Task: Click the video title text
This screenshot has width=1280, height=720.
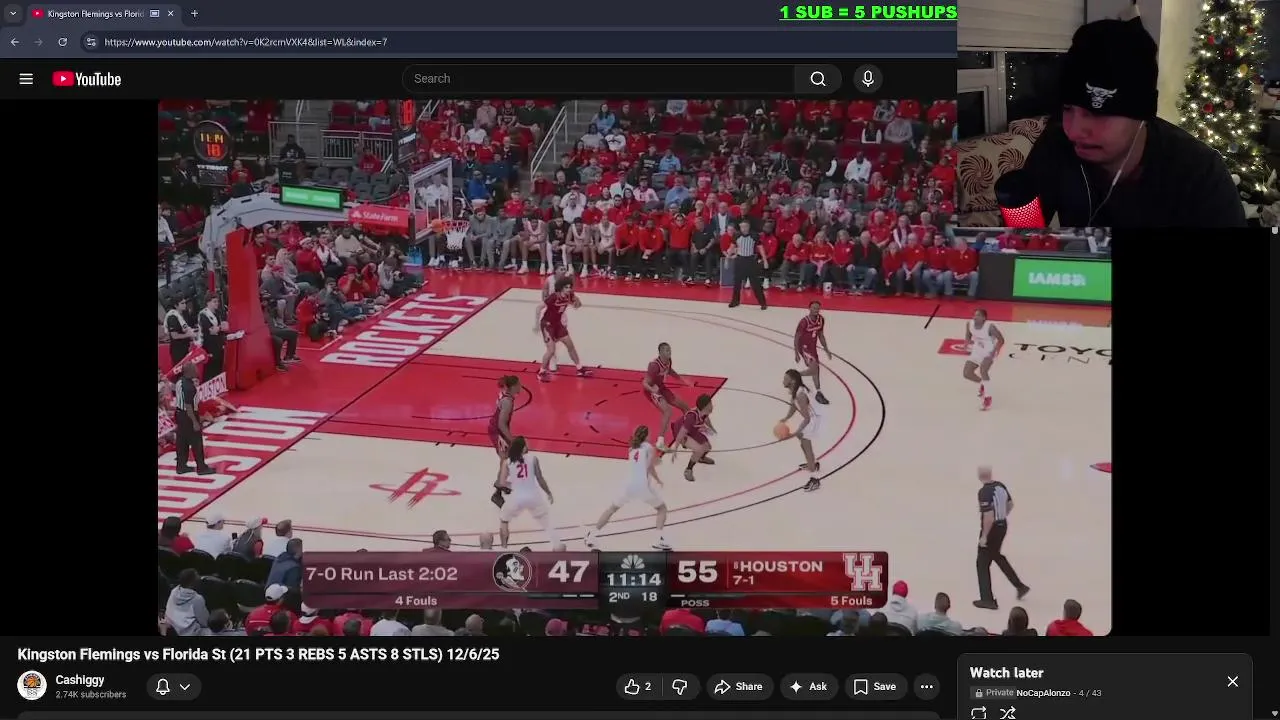Action: click(258, 654)
